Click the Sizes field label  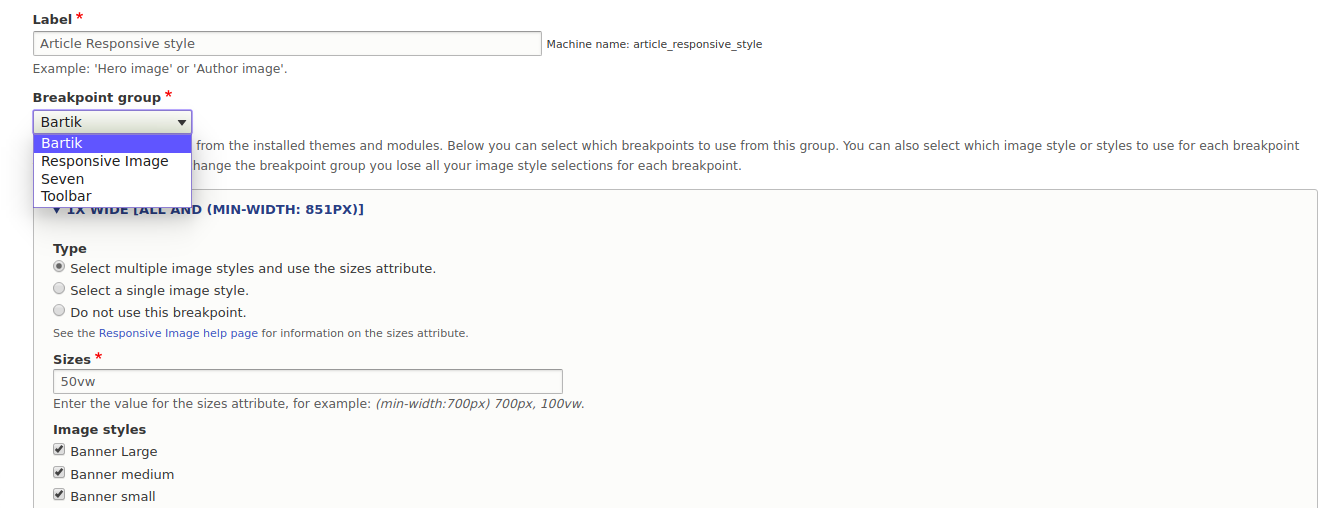click(72, 359)
